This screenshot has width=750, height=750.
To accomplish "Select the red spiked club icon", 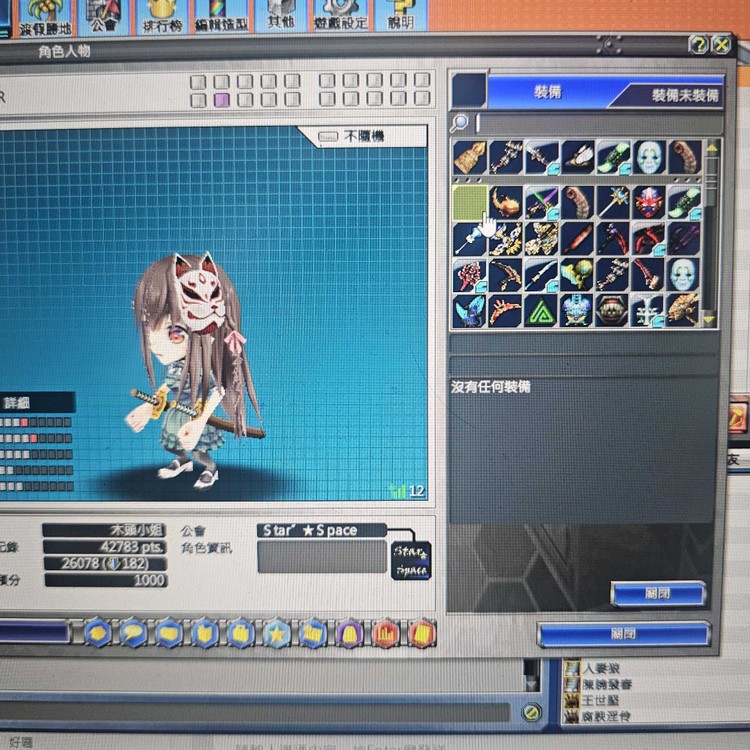I will tap(649, 274).
